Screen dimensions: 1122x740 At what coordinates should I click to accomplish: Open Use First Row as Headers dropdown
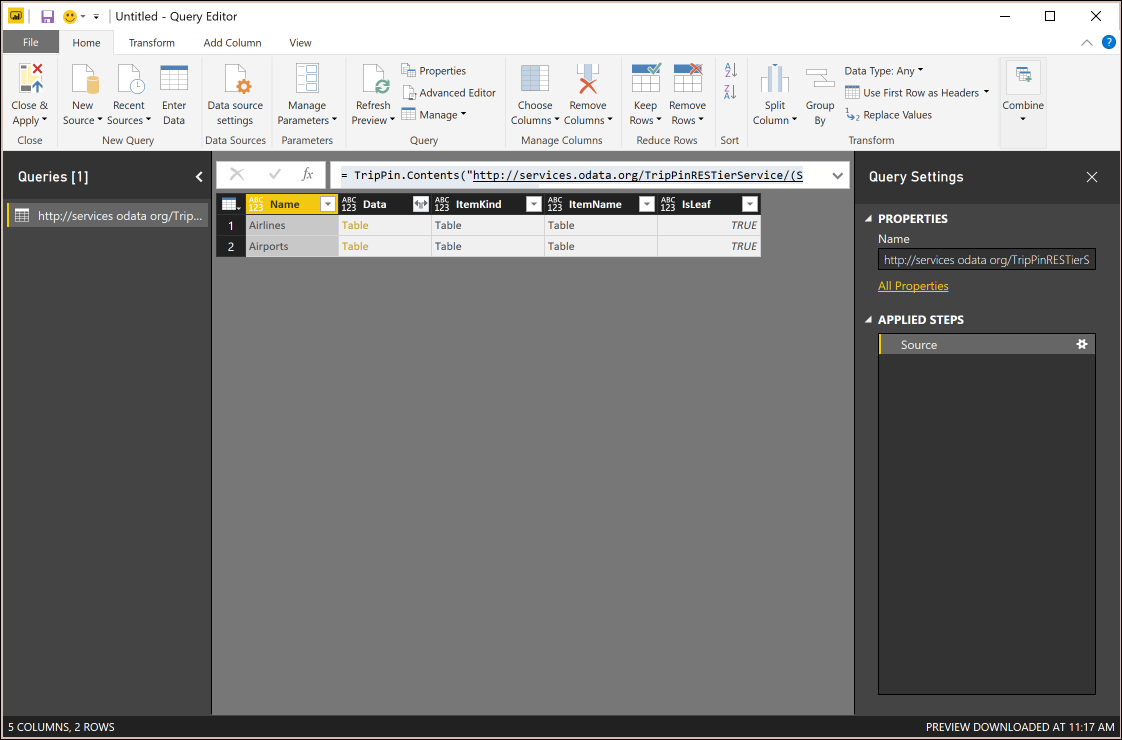pyautogui.click(x=917, y=93)
